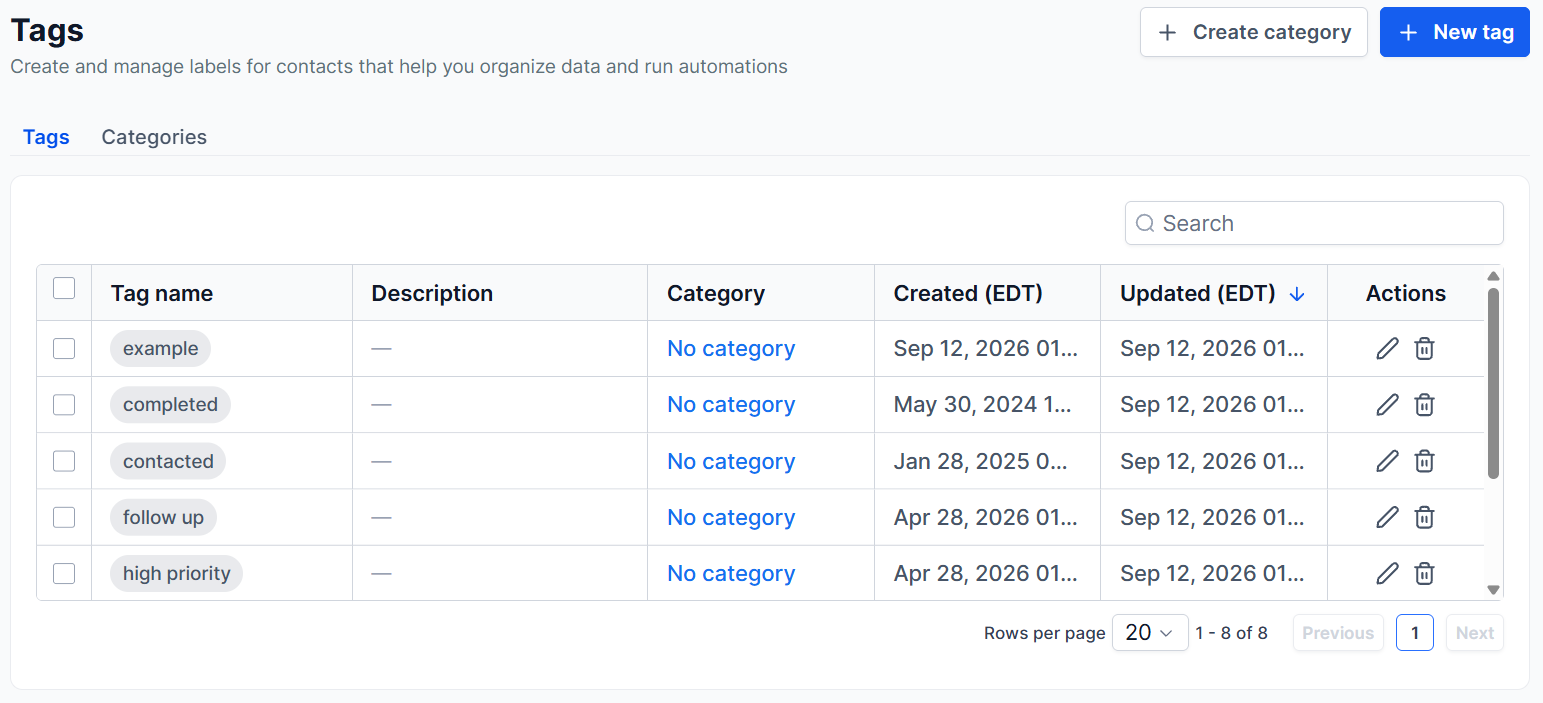Click the sort arrow in Updated (EDT) header
This screenshot has width=1543, height=703.
click(x=1297, y=294)
